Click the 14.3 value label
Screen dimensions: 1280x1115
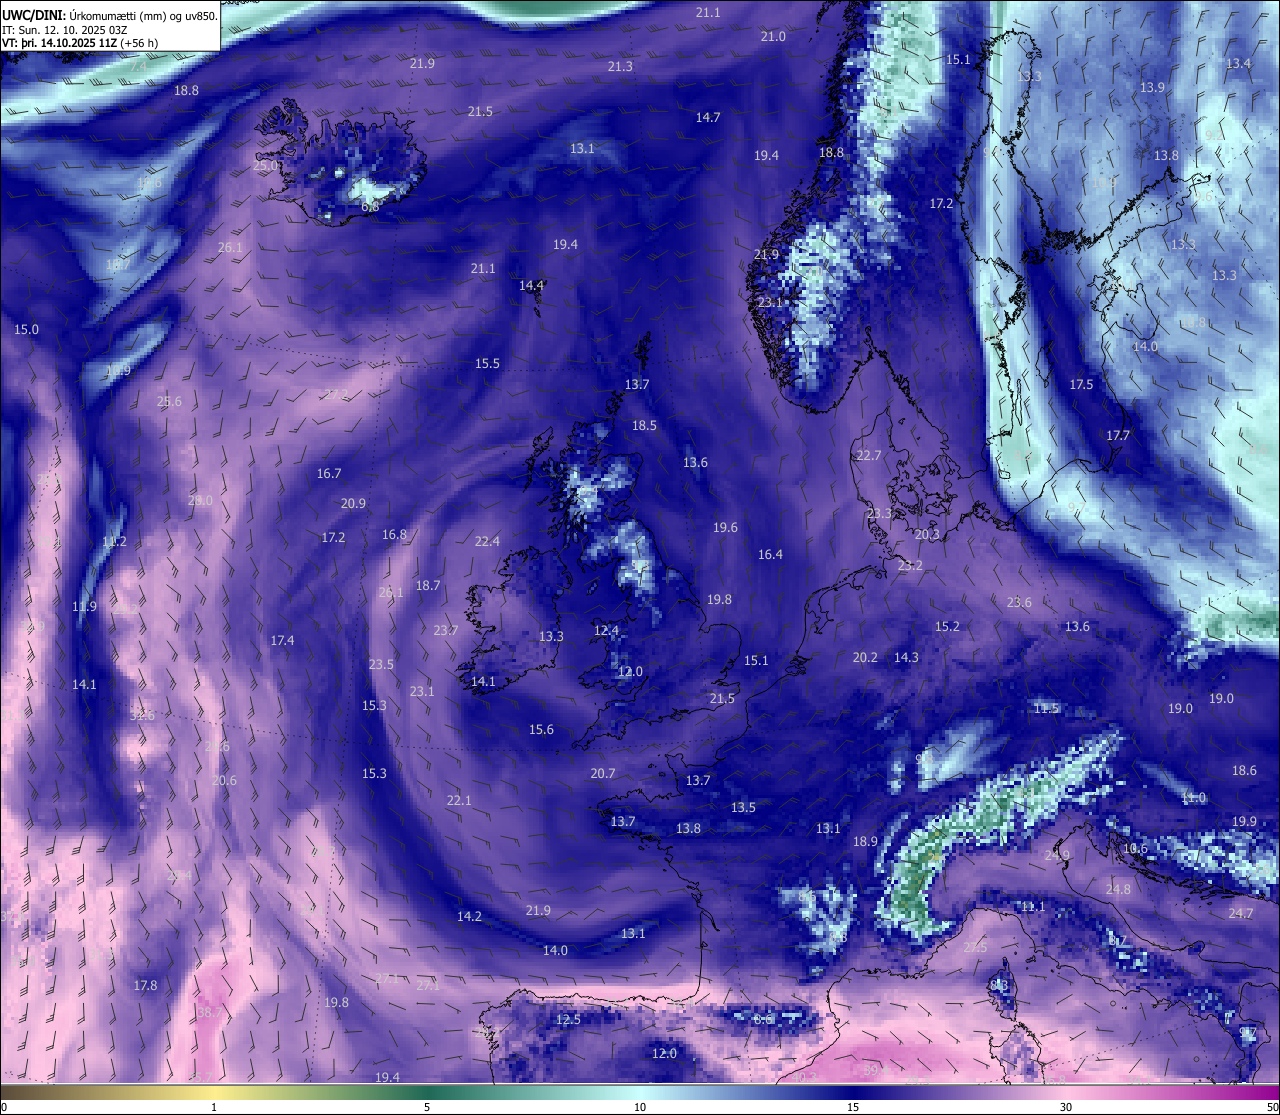point(906,657)
